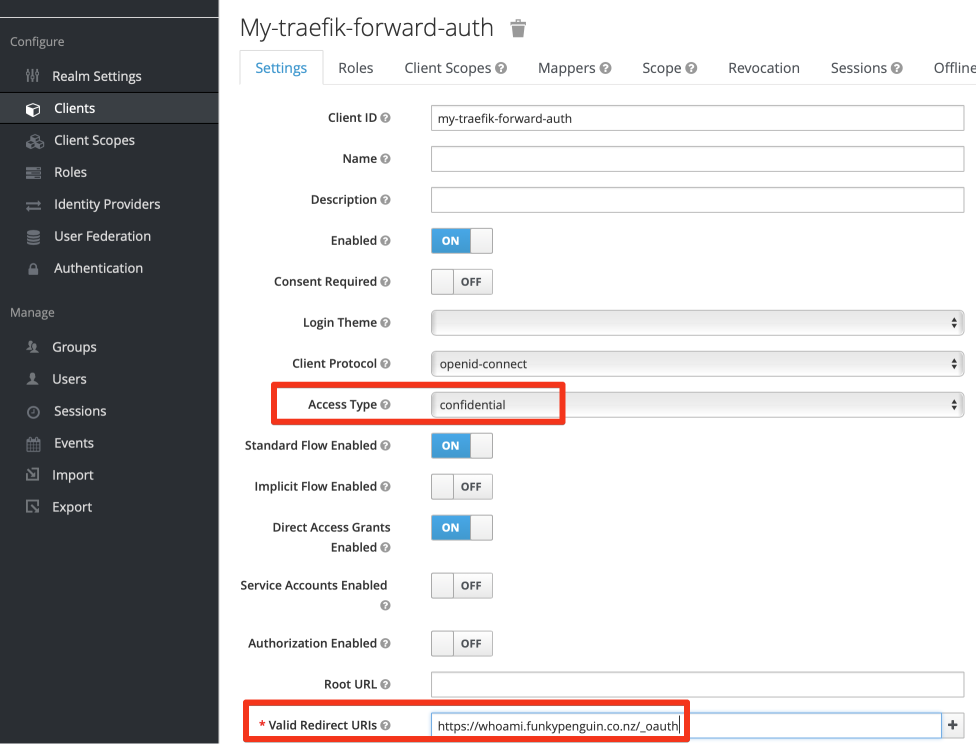This screenshot has width=976, height=744.
Task: Add another redirect URI with plus button
Action: (x=953, y=725)
